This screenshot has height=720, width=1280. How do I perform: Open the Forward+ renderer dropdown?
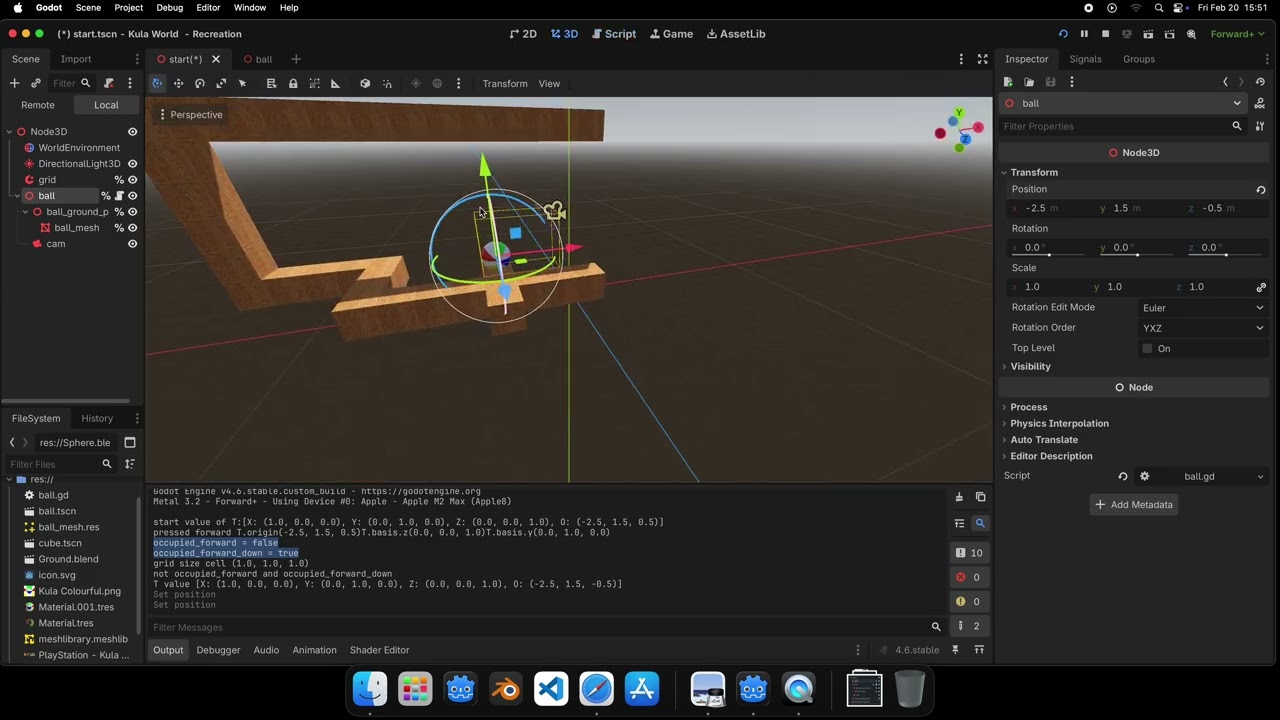(x=1238, y=34)
